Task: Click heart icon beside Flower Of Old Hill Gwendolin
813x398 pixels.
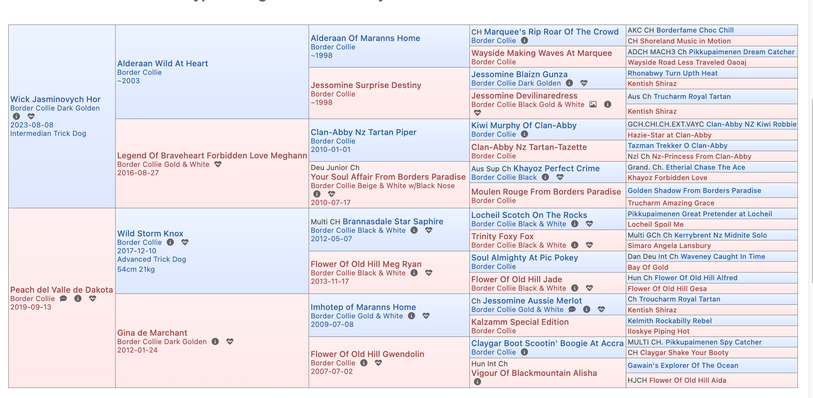Action: [x=378, y=363]
